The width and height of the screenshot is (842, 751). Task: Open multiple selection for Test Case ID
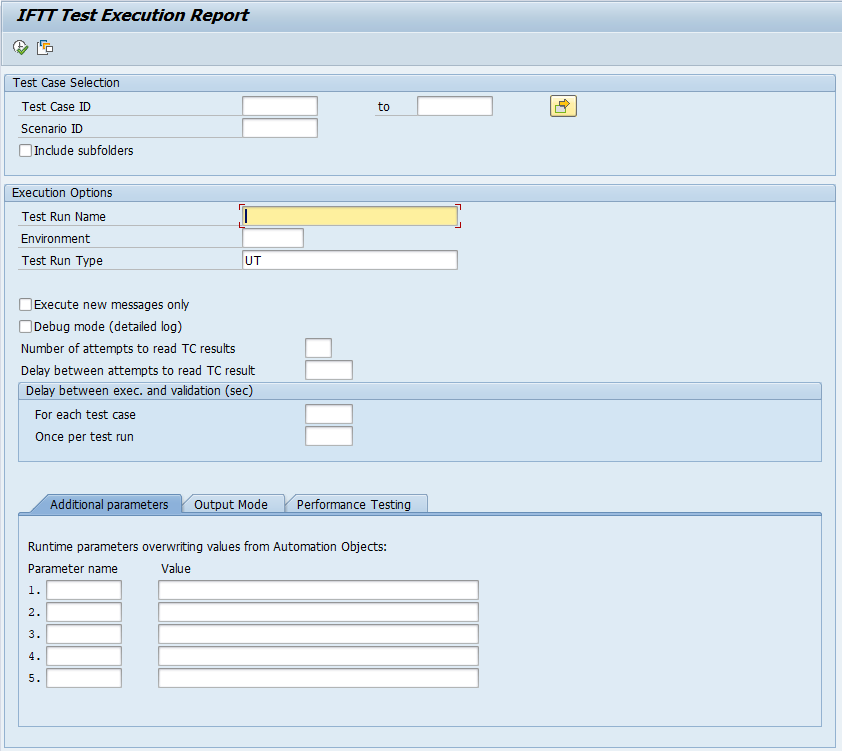563,106
